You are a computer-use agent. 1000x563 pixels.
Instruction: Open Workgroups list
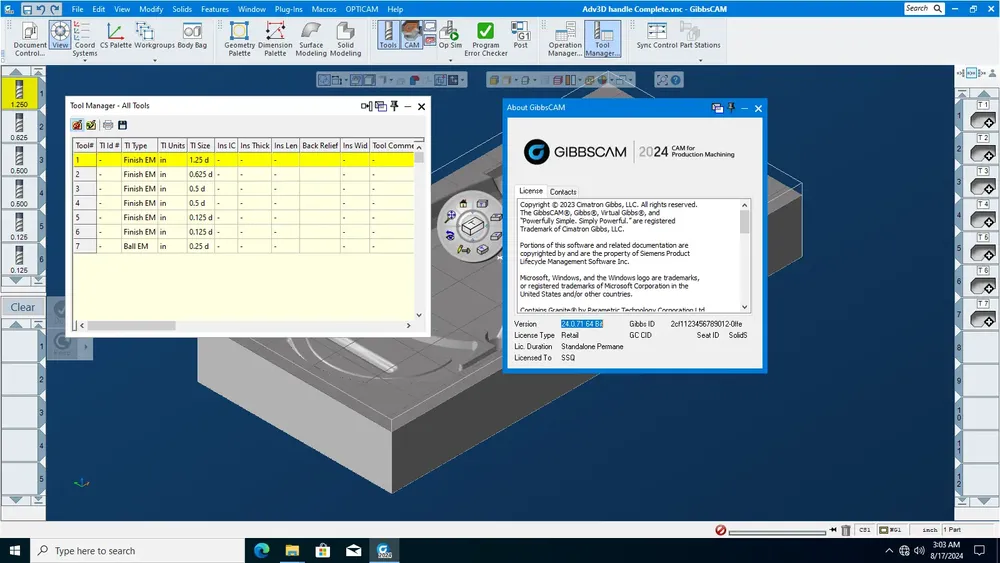[154, 35]
